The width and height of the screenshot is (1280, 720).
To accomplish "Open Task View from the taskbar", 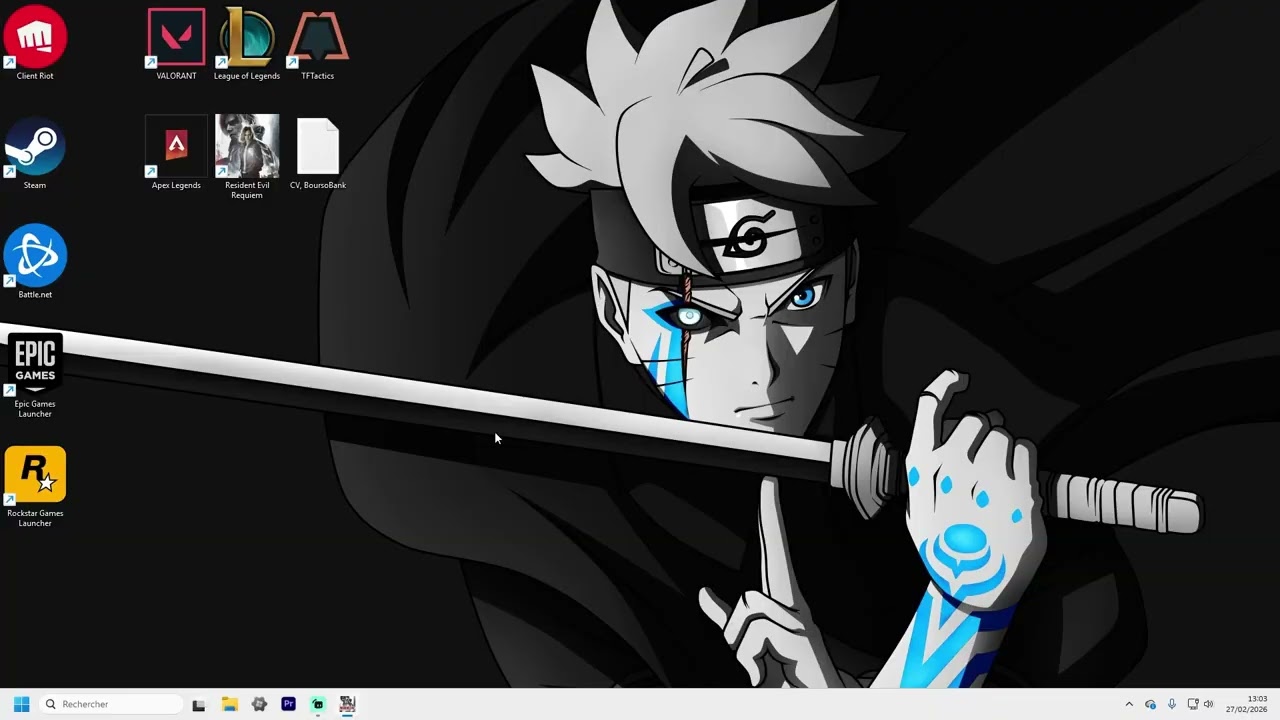I will [x=199, y=704].
